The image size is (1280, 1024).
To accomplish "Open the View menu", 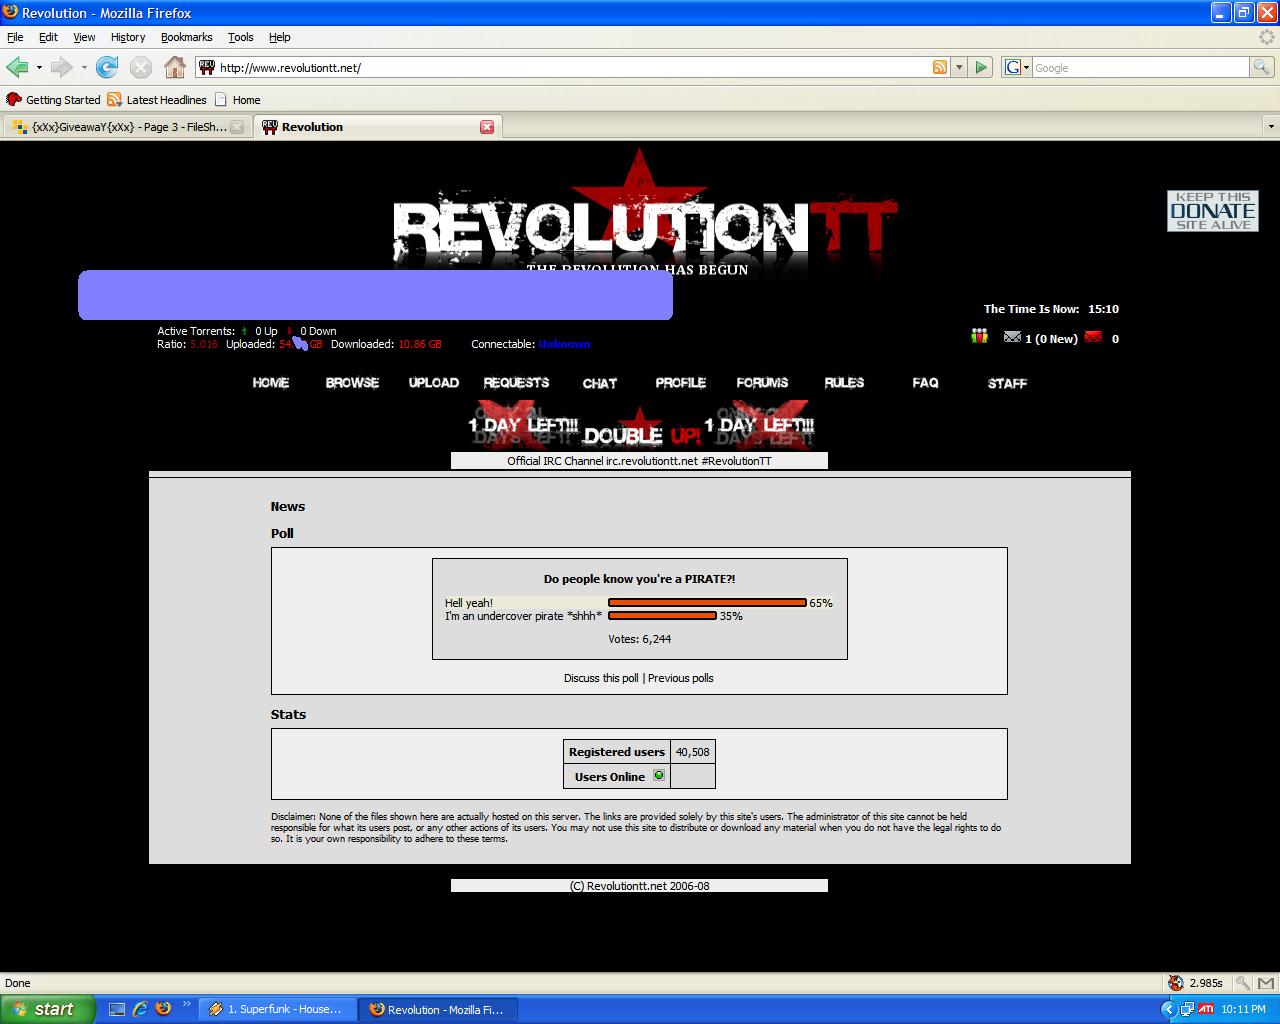I will (84, 37).
